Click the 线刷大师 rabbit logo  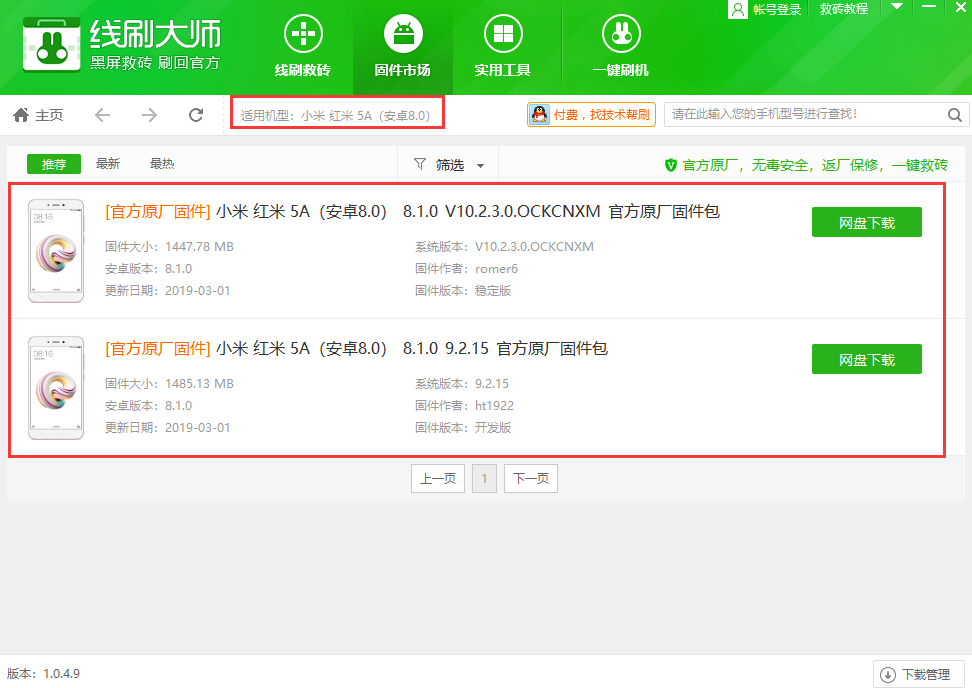[x=51, y=45]
